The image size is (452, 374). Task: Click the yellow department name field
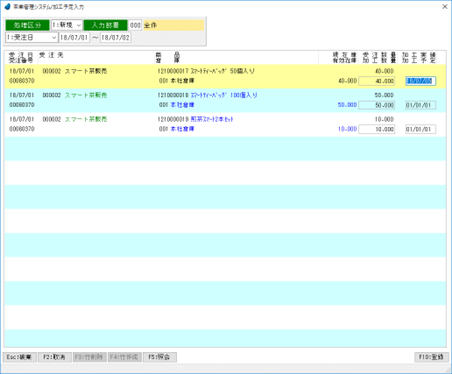point(173,25)
